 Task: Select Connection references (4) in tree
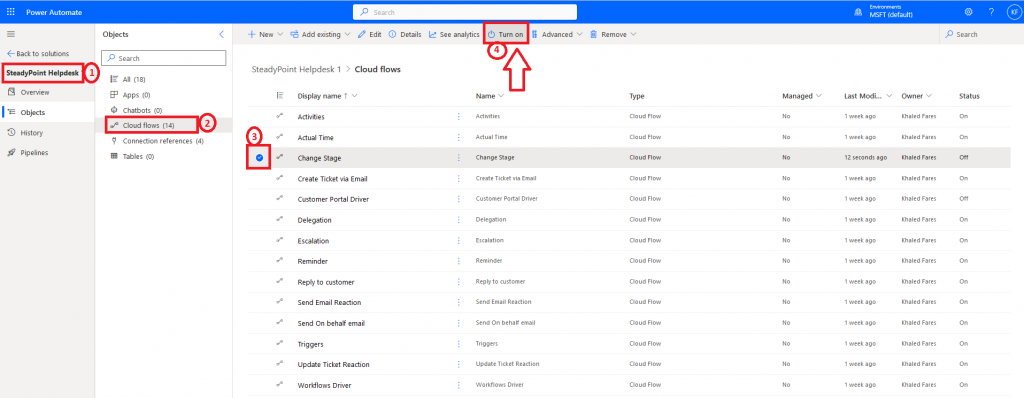(x=163, y=141)
